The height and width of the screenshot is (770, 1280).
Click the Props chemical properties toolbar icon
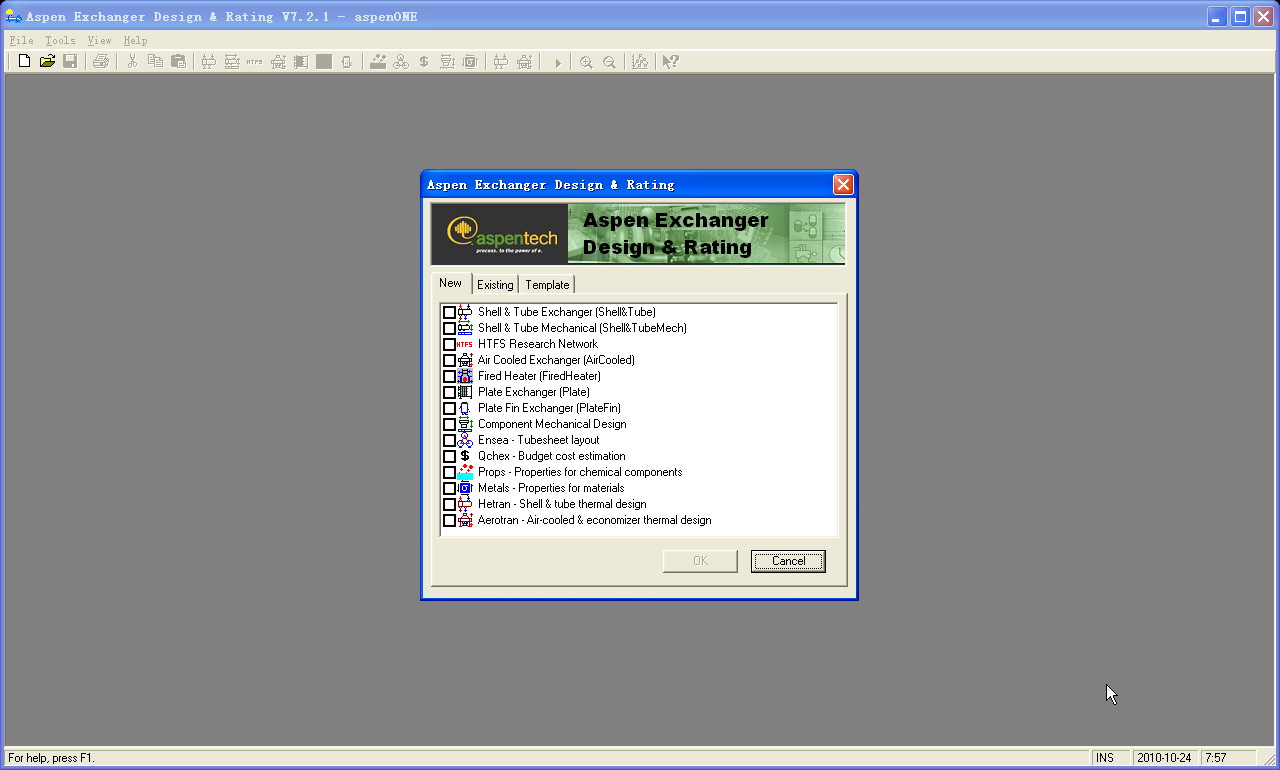click(378, 62)
